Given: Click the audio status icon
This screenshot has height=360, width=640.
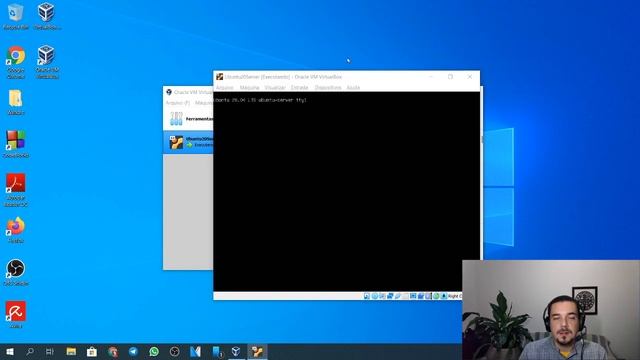Looking at the screenshot, I should click(382, 296).
